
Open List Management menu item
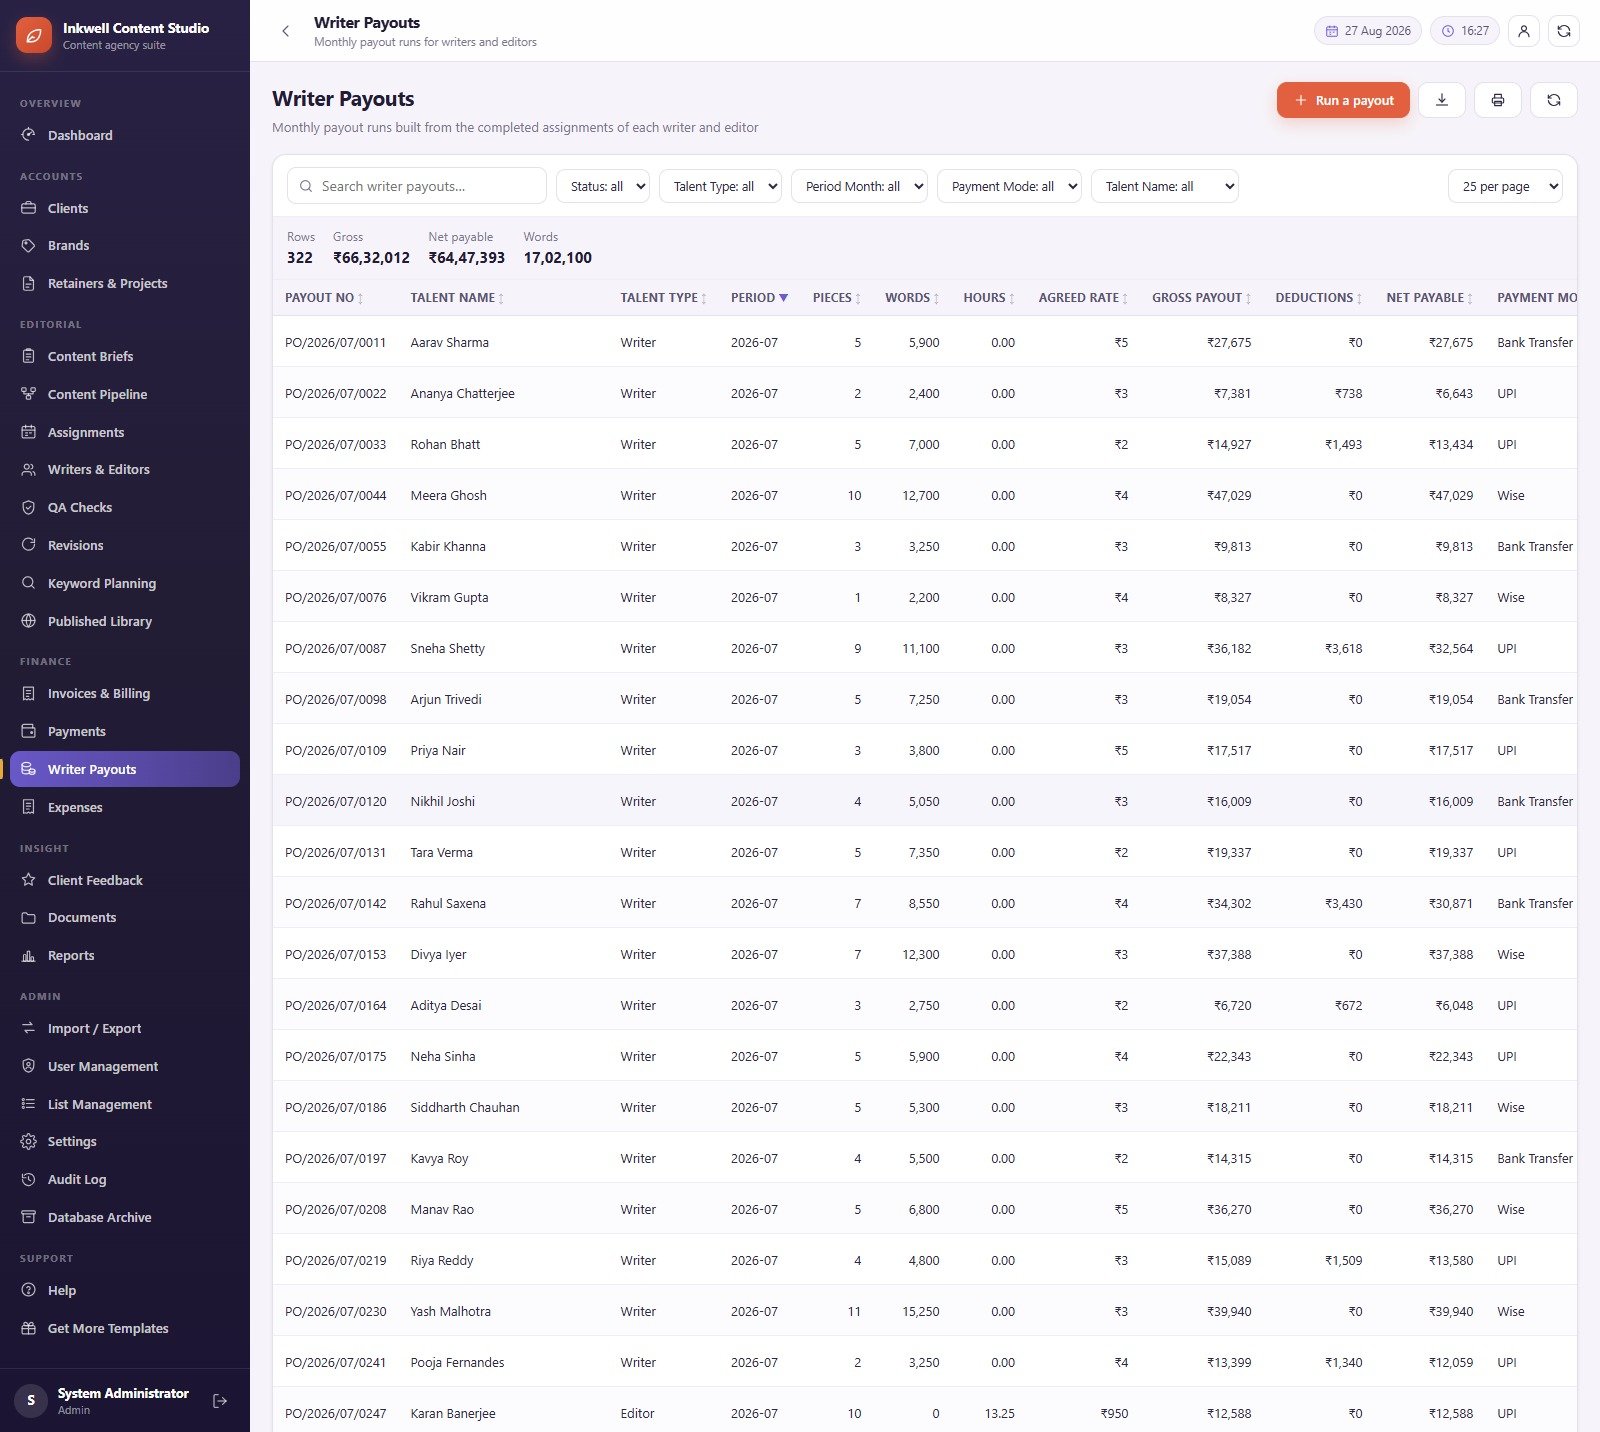pyautogui.click(x=125, y=1104)
